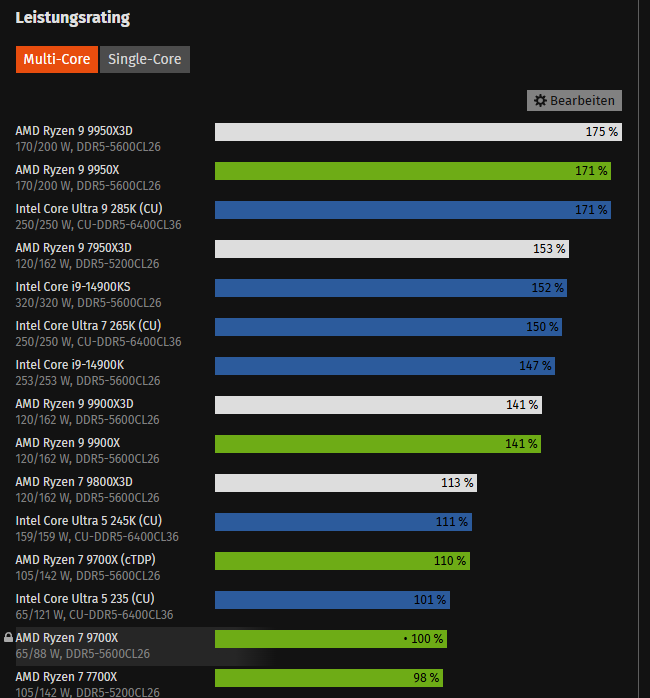
Task: Select the AMD Ryzen 9 9950X label
Action: (67, 170)
